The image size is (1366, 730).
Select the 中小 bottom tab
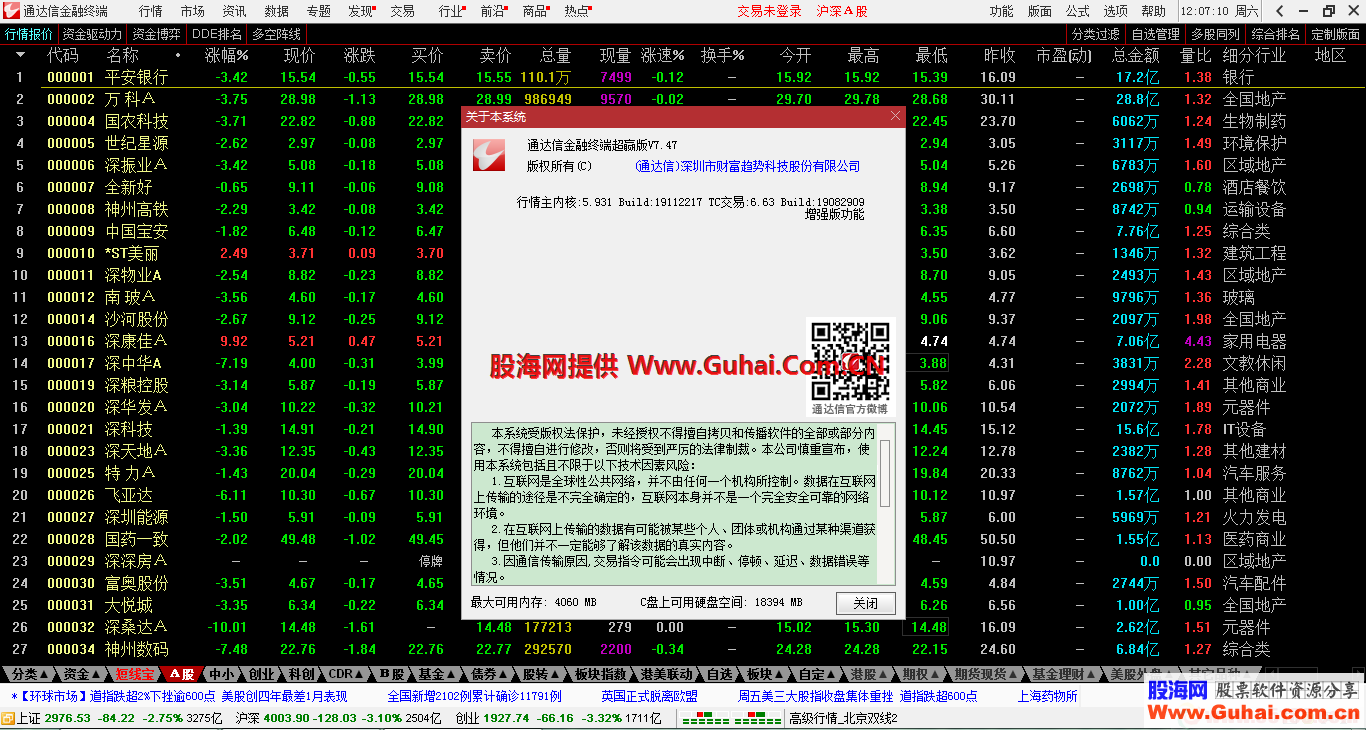pyautogui.click(x=221, y=674)
